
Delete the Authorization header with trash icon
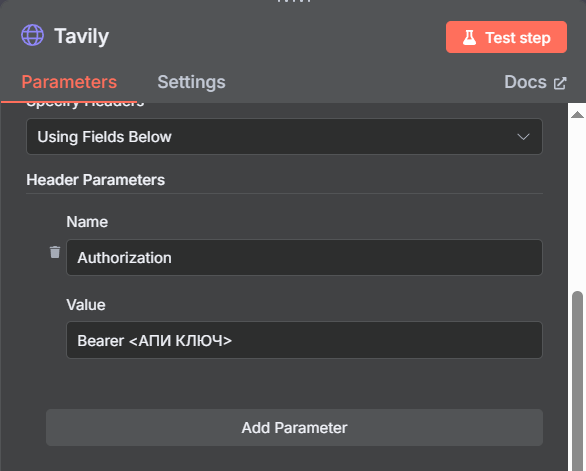coord(55,252)
